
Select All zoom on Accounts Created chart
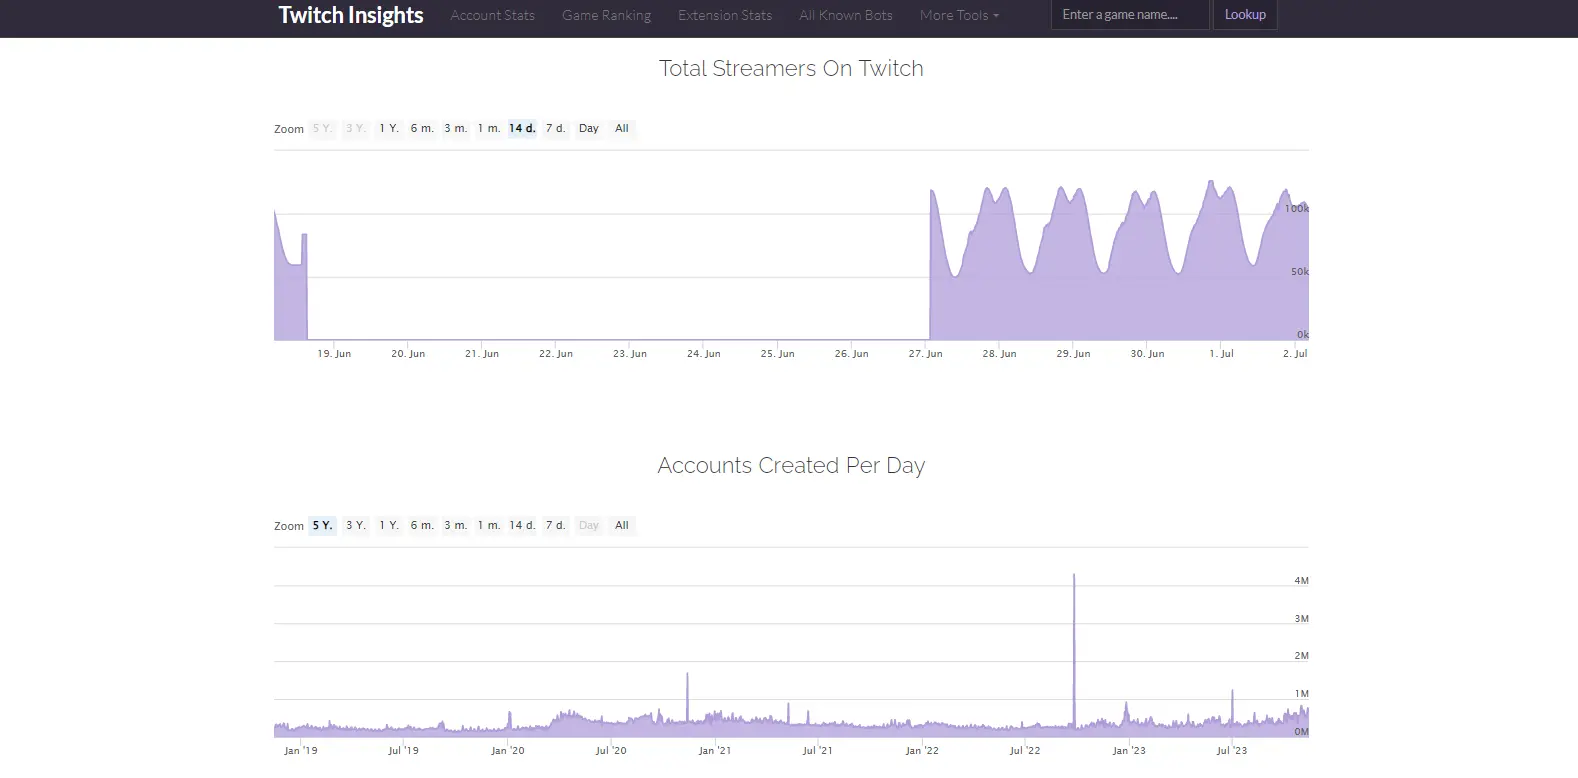click(622, 525)
